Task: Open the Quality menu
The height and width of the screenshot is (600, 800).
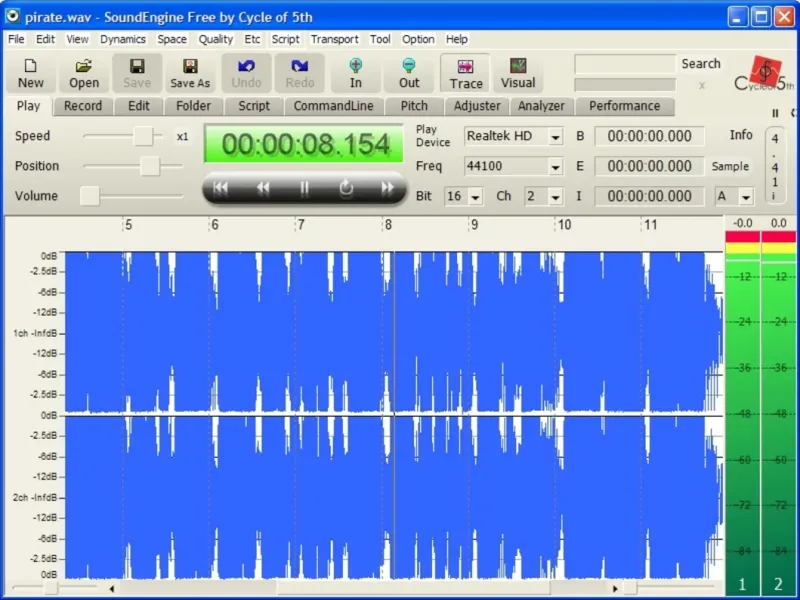Action: point(215,39)
